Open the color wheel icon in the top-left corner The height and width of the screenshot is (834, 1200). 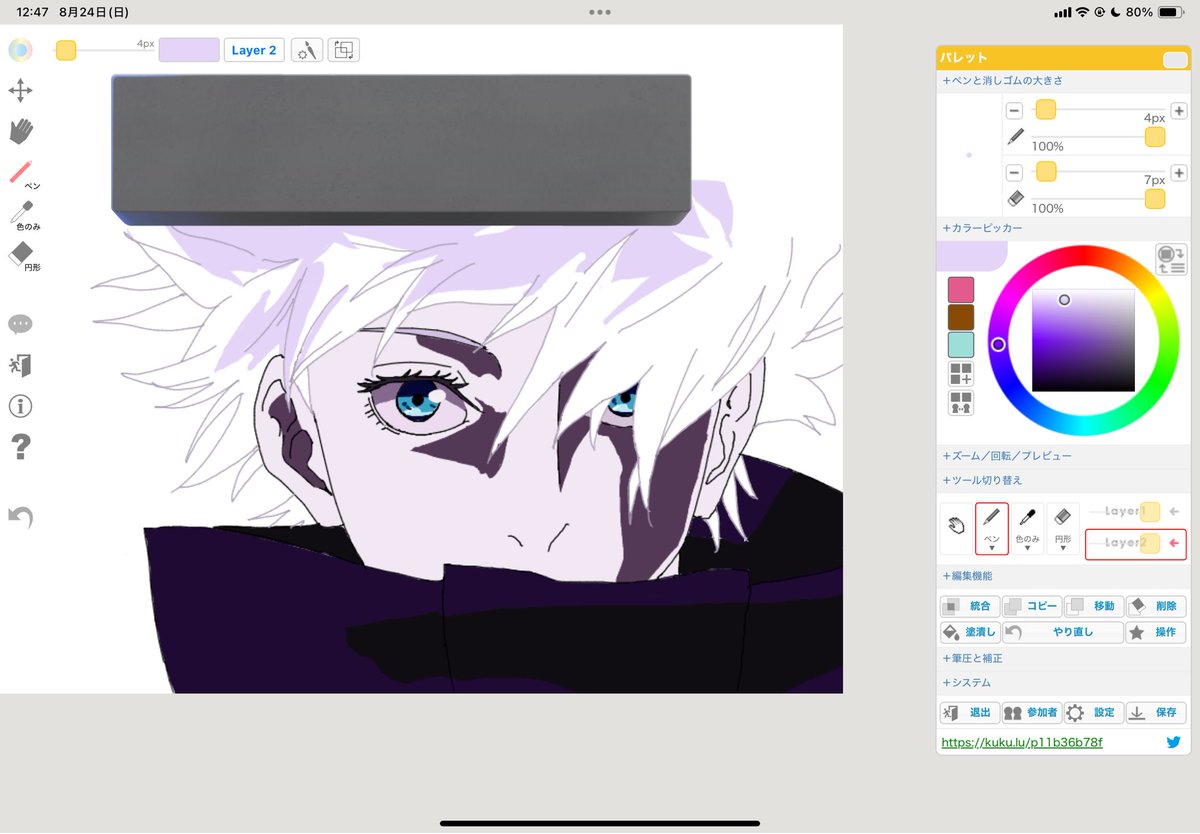(x=20, y=50)
